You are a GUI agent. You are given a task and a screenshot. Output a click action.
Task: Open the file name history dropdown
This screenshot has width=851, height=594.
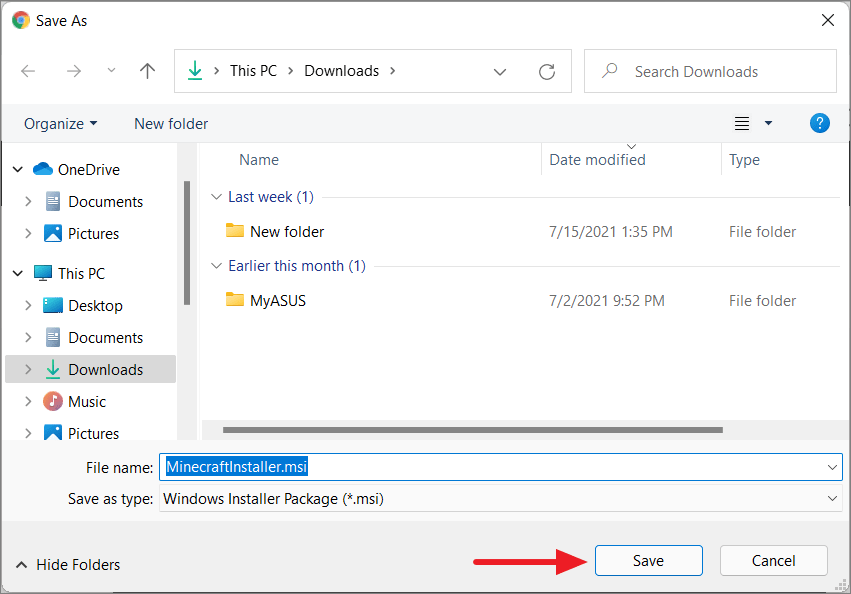830,466
